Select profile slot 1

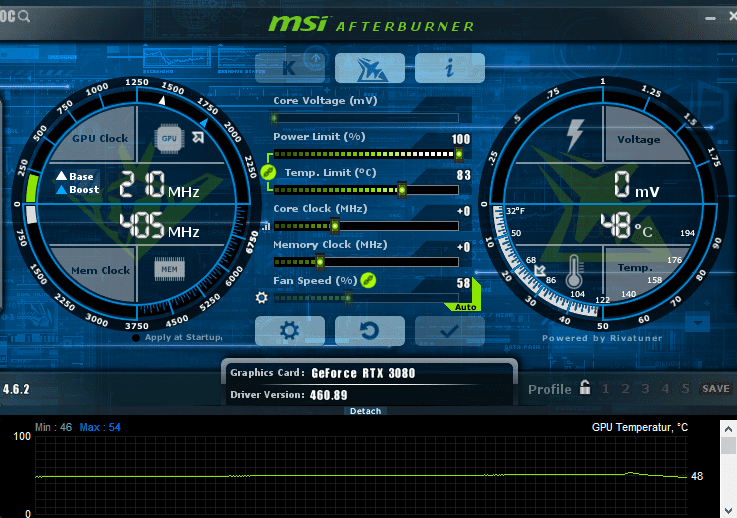coord(605,389)
